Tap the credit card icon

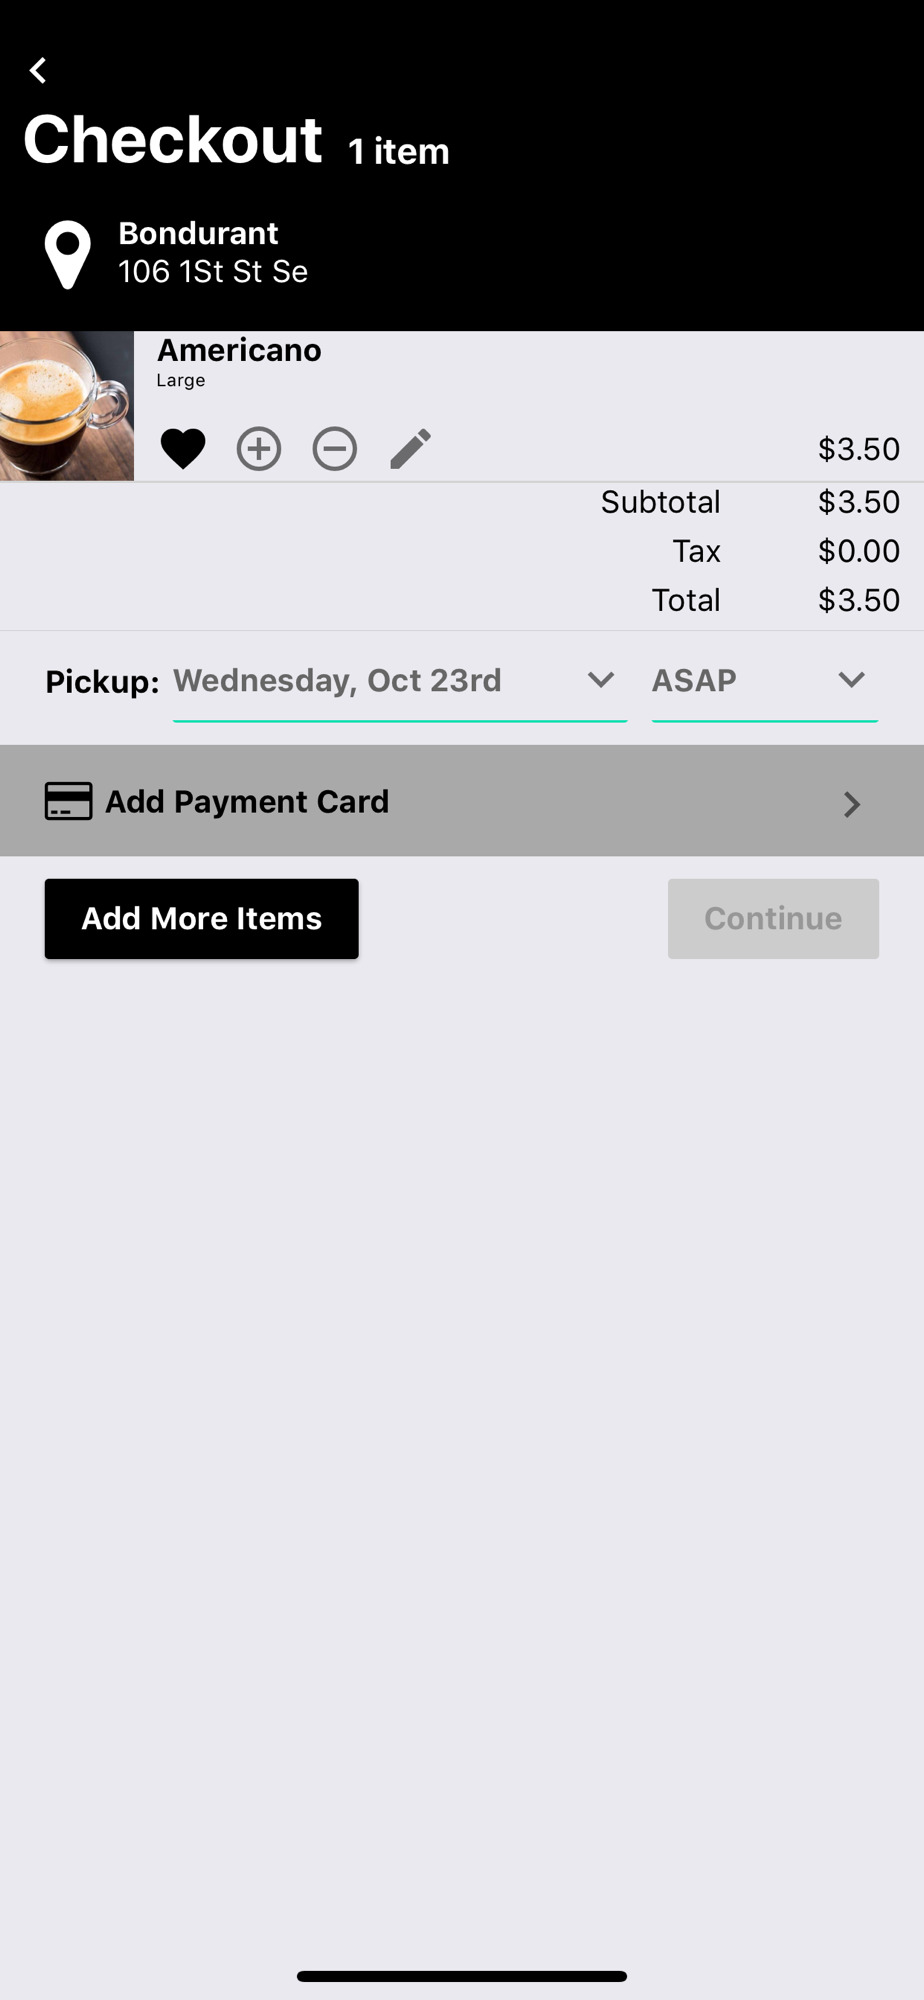pyautogui.click(x=69, y=801)
